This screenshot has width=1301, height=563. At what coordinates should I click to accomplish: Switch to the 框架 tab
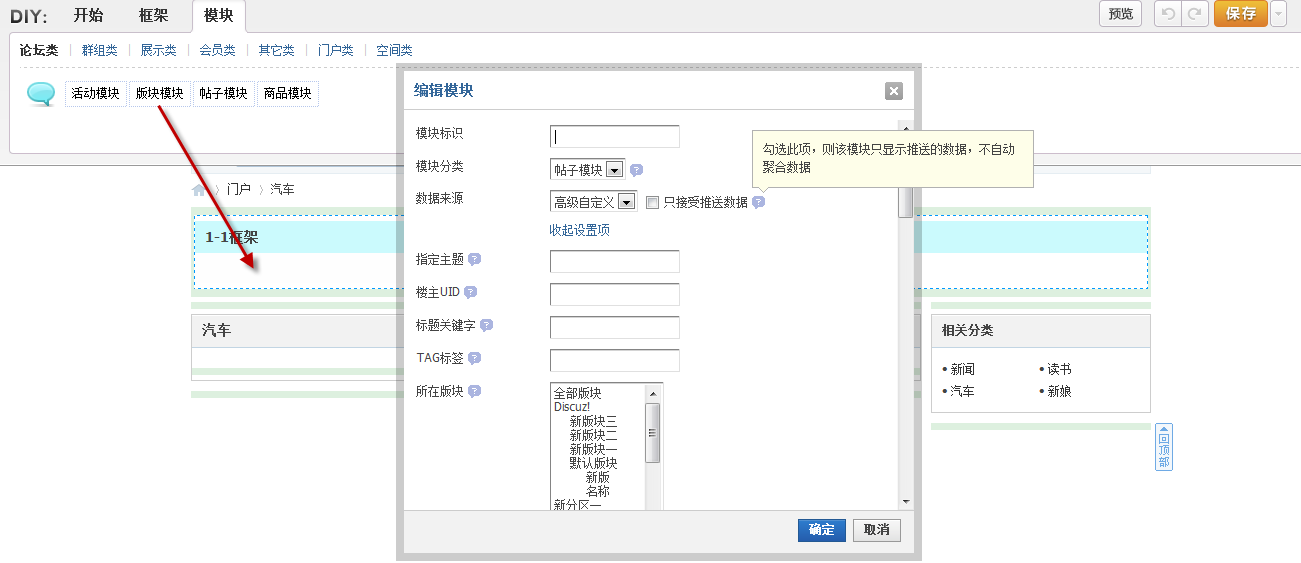[x=154, y=15]
